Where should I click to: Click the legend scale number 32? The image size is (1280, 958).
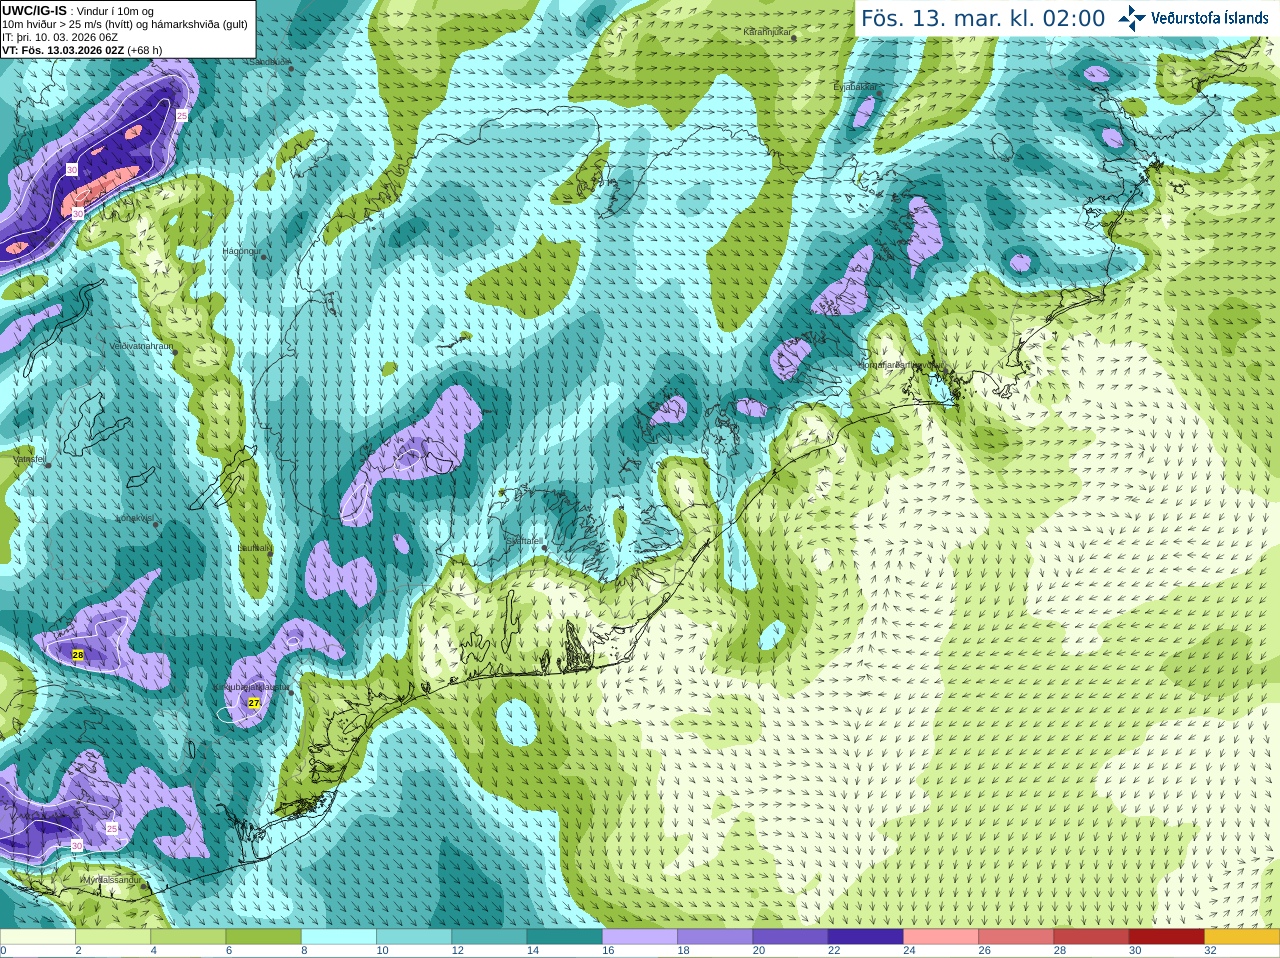coord(1210,951)
